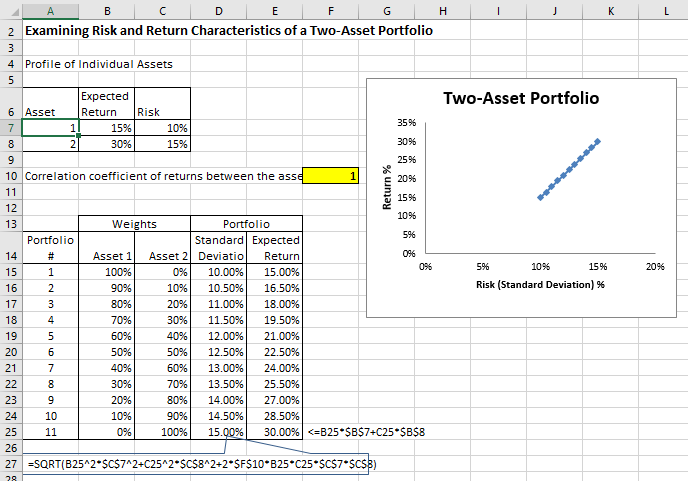Image resolution: width=688 pixels, height=481 pixels.
Task: Select column K header
Action: [610, 11]
